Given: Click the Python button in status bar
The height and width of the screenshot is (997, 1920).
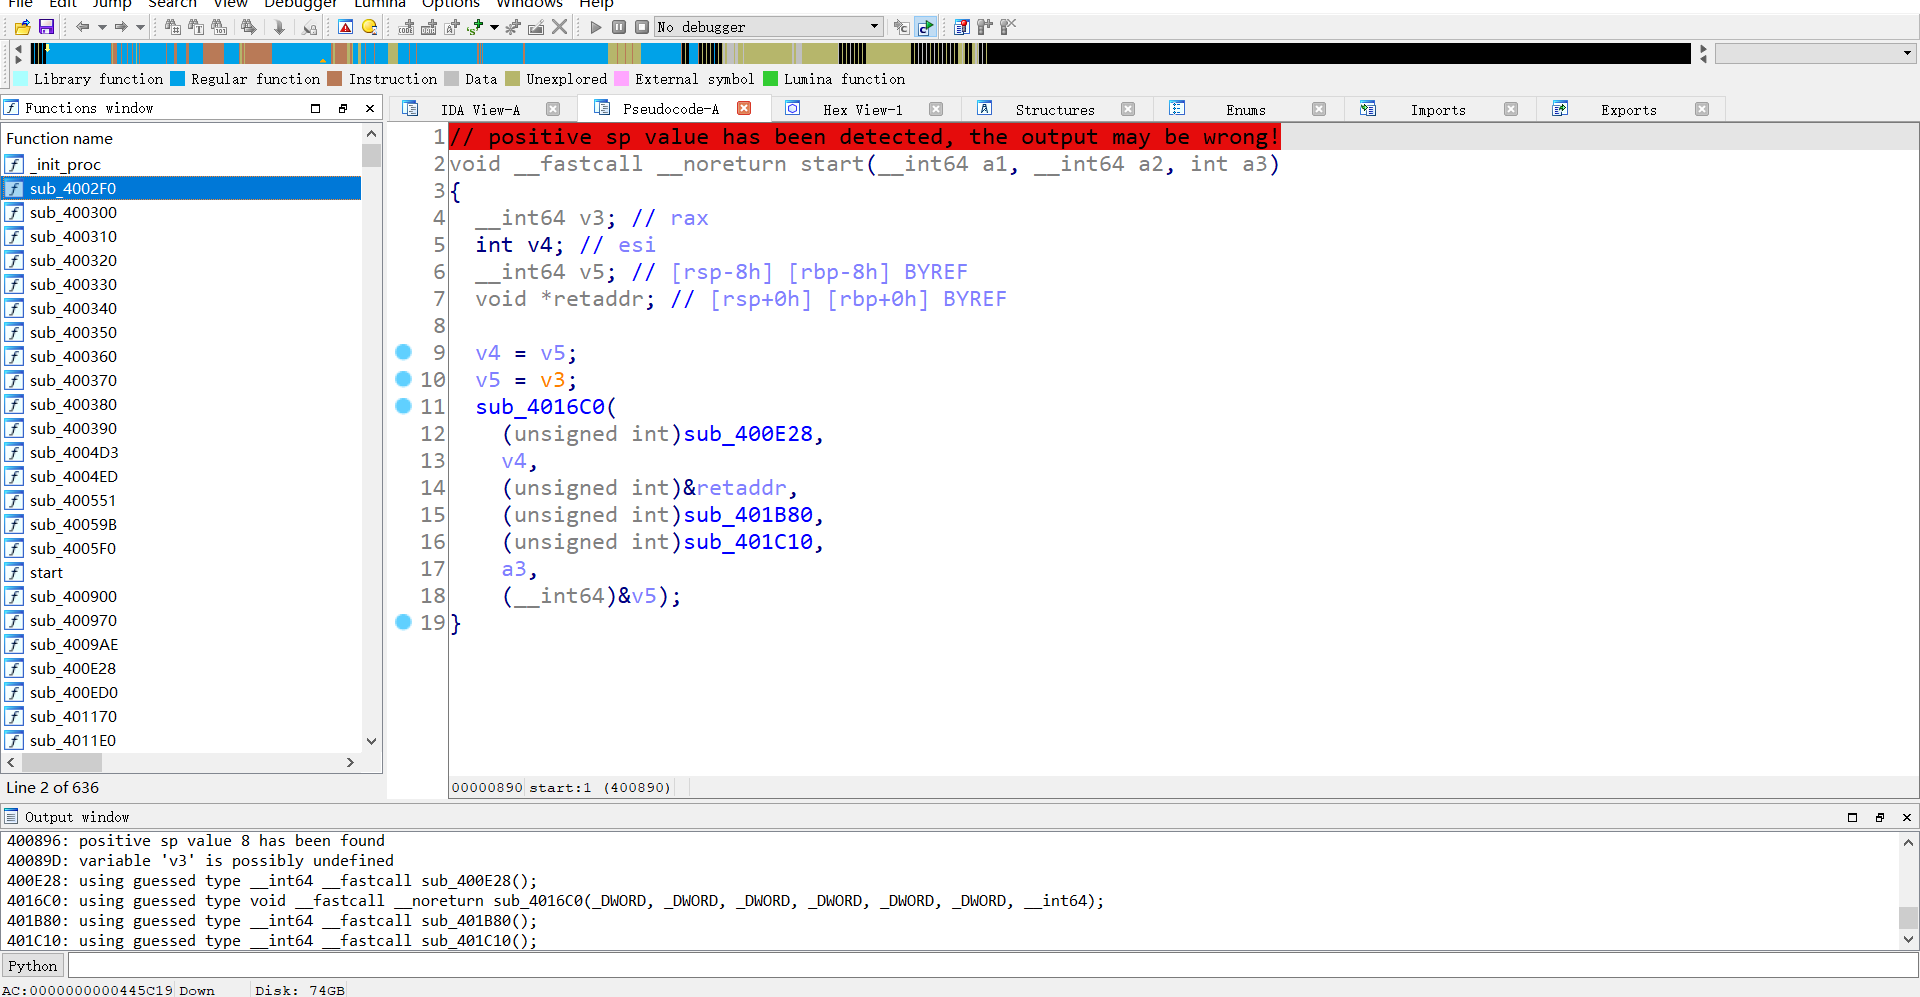Looking at the screenshot, I should pyautogui.click(x=33, y=965).
